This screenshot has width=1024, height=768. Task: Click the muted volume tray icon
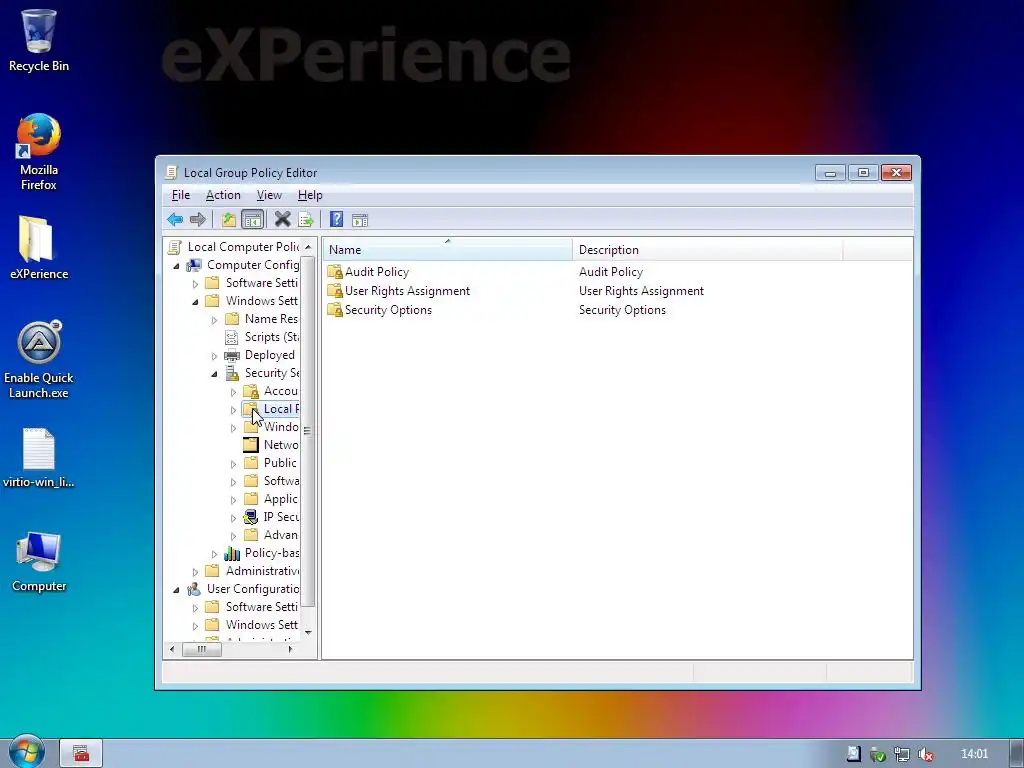925,754
